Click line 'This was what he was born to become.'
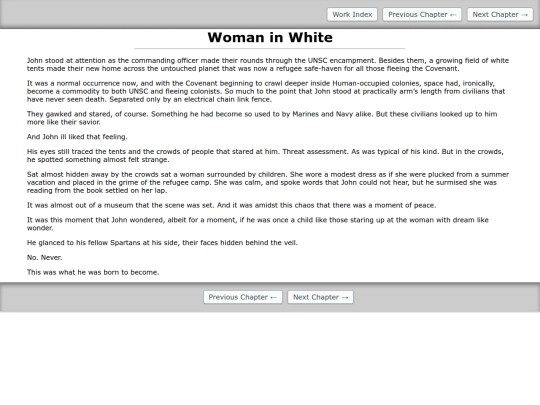 (x=93, y=272)
